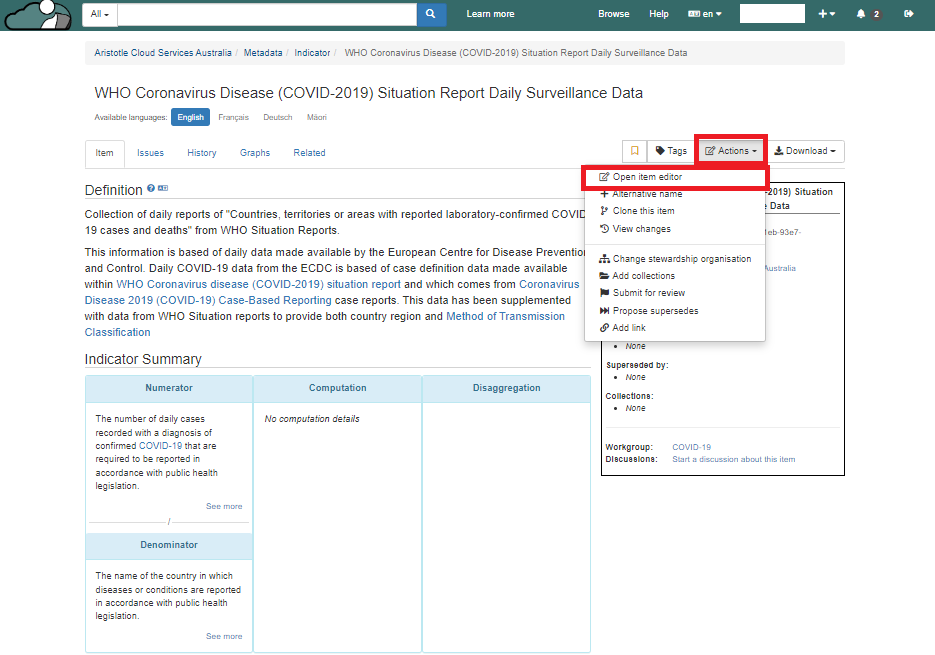The height and width of the screenshot is (655, 935).
Task: Expand the plus create menu
Action: 826,14
